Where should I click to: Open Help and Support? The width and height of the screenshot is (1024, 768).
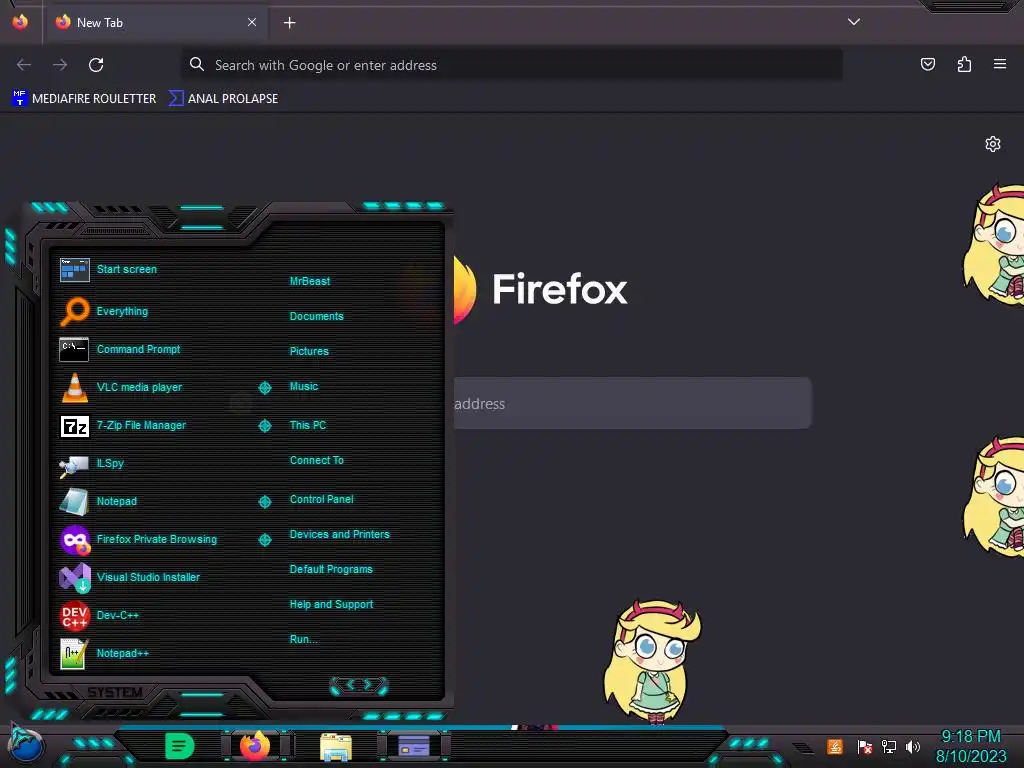point(331,605)
